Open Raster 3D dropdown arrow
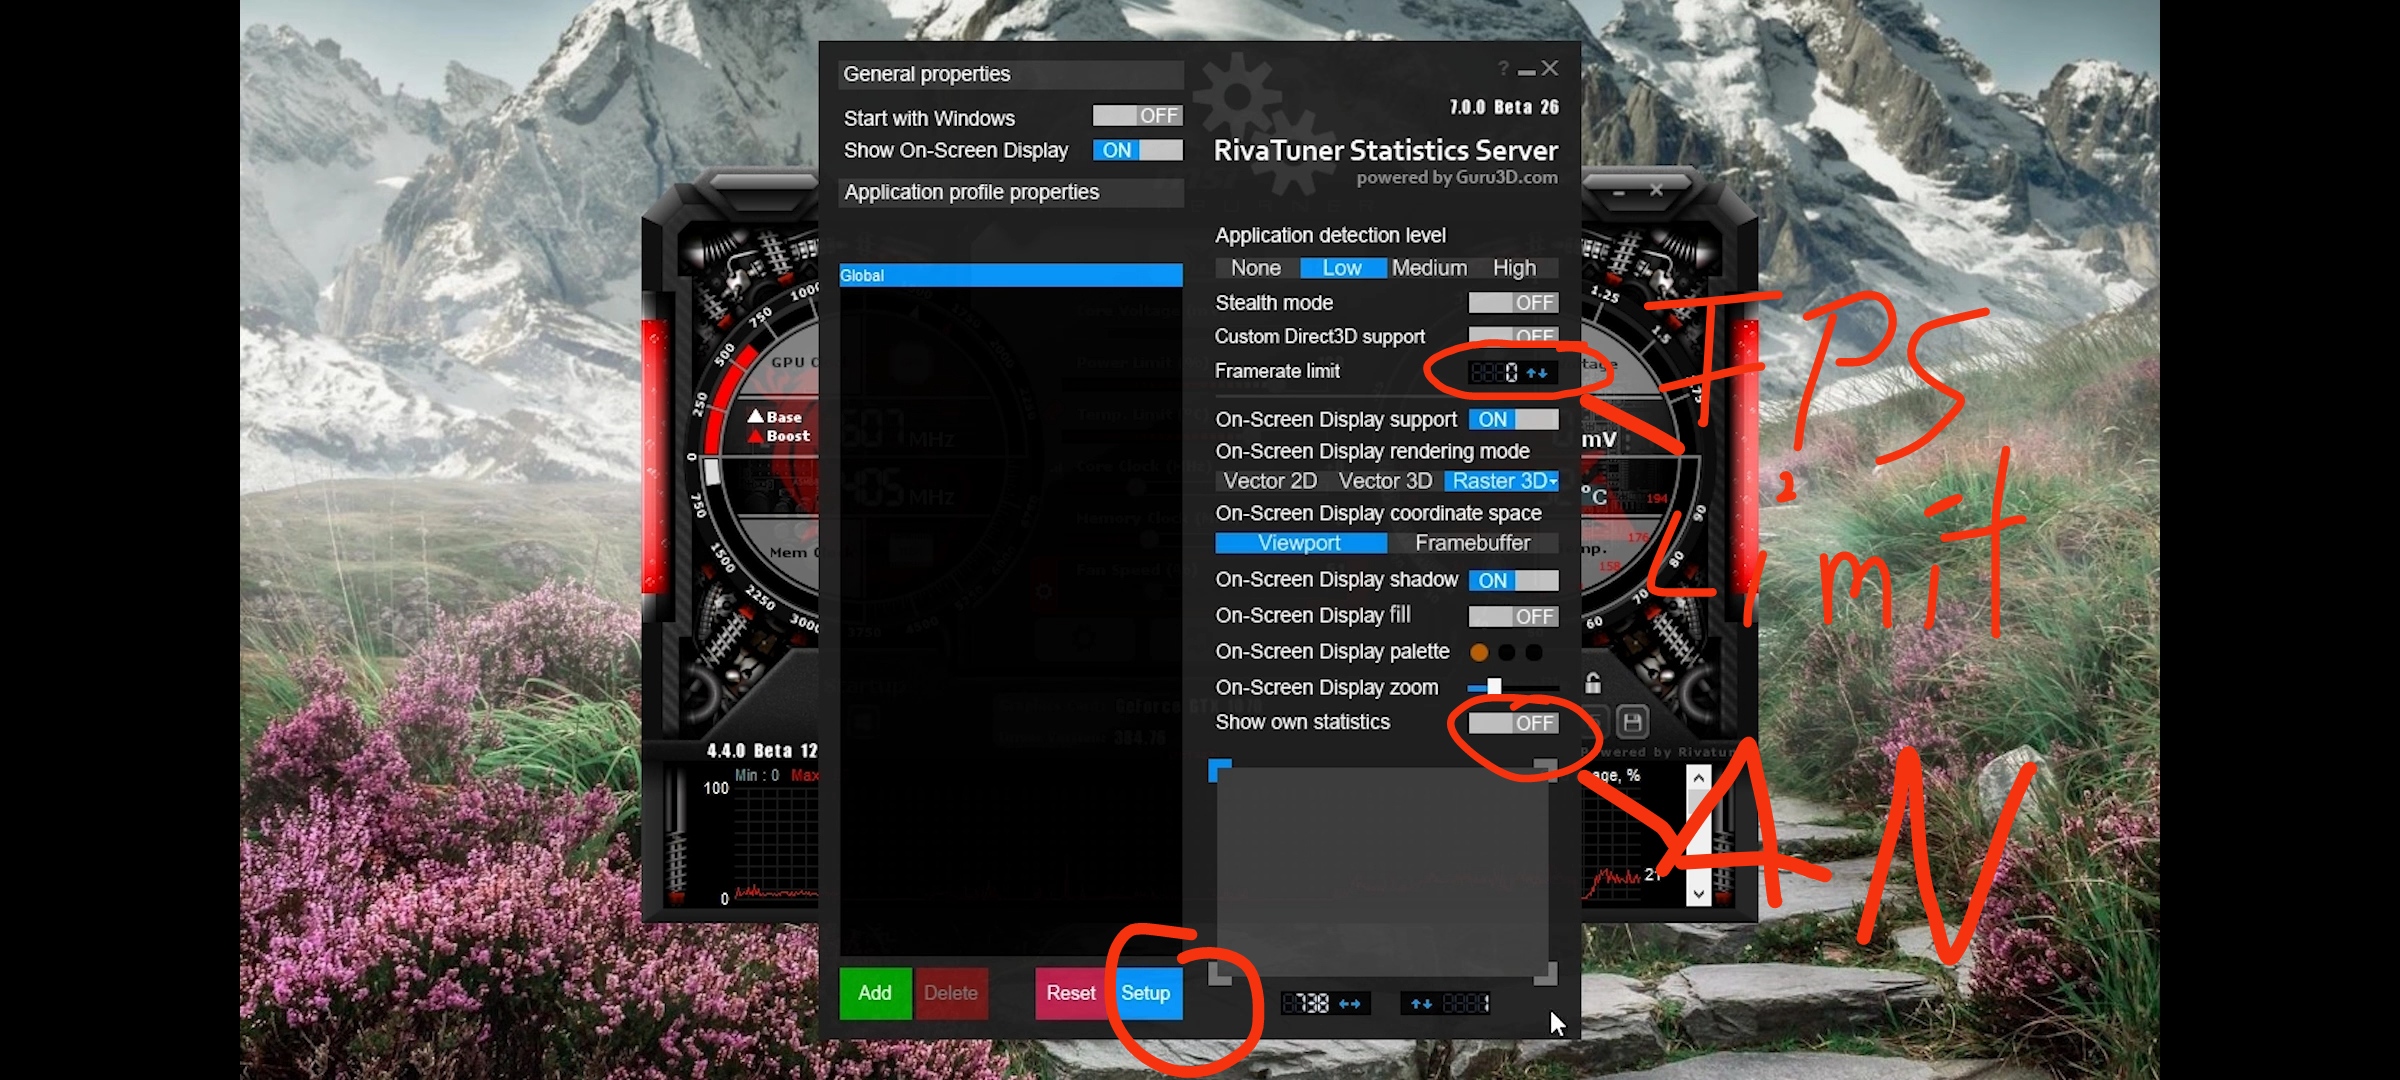The image size is (2400, 1080). click(x=1553, y=482)
